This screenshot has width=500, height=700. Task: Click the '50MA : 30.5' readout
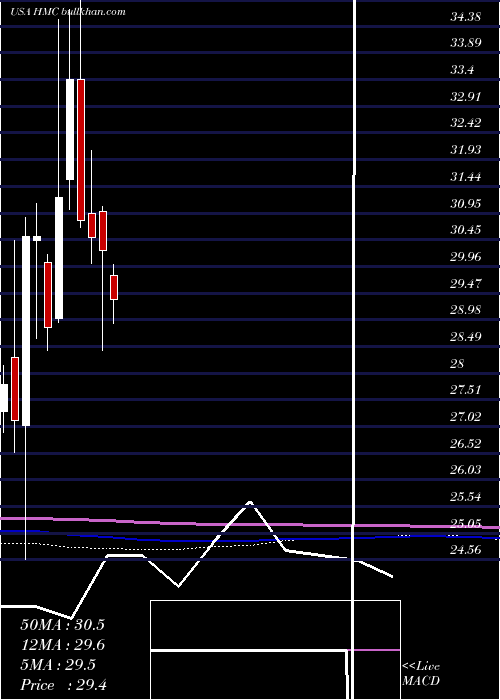(x=62, y=625)
